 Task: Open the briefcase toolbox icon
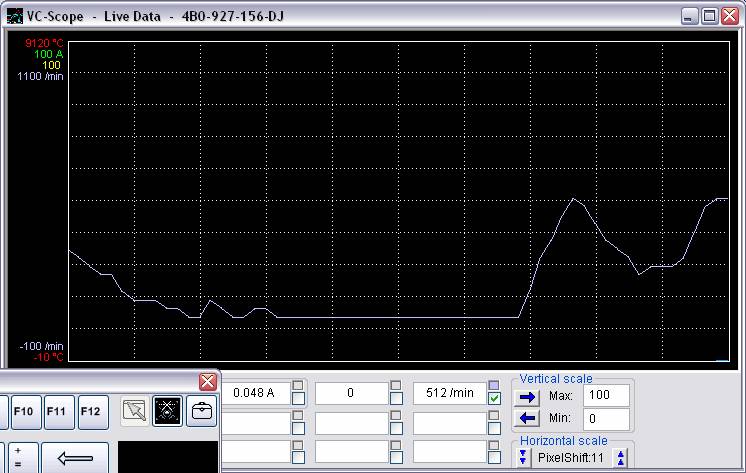pos(202,410)
